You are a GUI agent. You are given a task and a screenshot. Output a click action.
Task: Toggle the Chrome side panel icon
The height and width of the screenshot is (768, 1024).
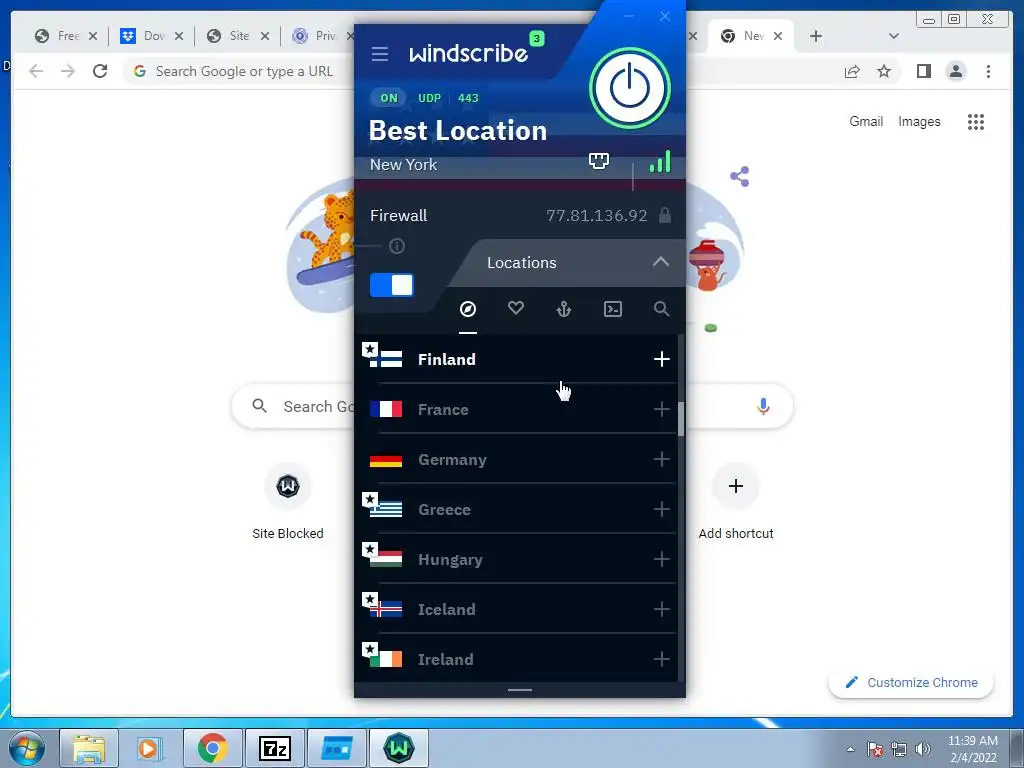click(923, 71)
